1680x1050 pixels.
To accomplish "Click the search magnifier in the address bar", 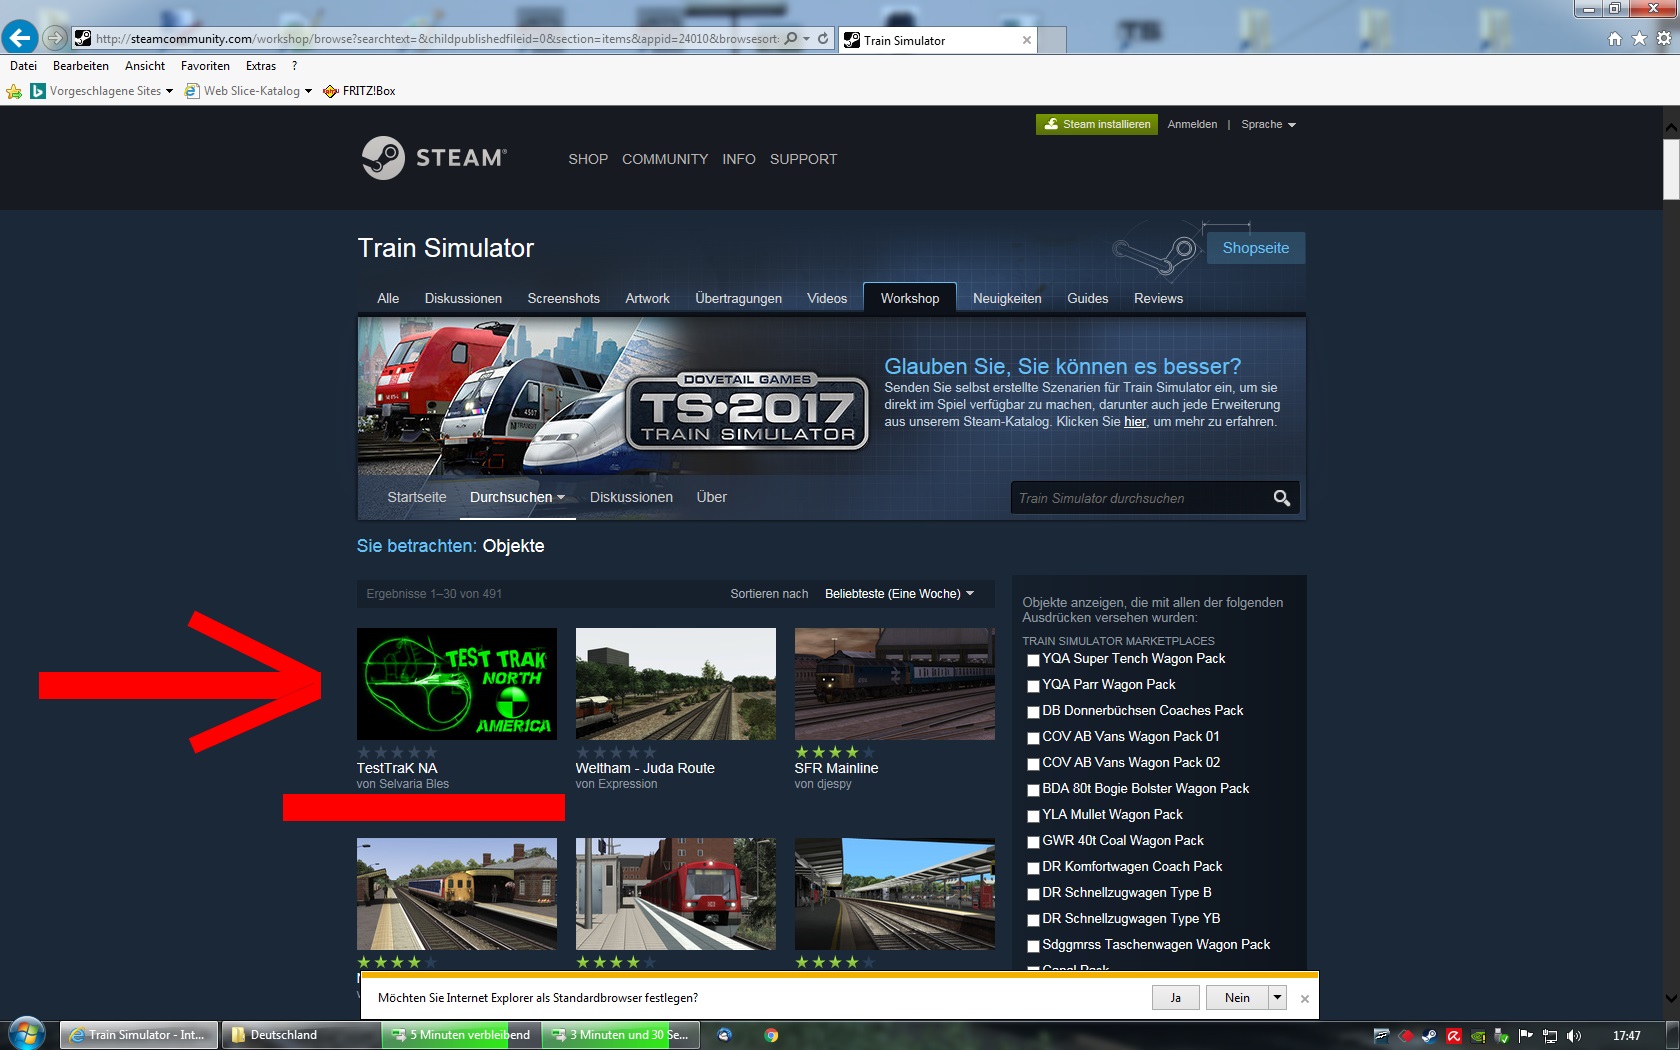I will point(791,39).
